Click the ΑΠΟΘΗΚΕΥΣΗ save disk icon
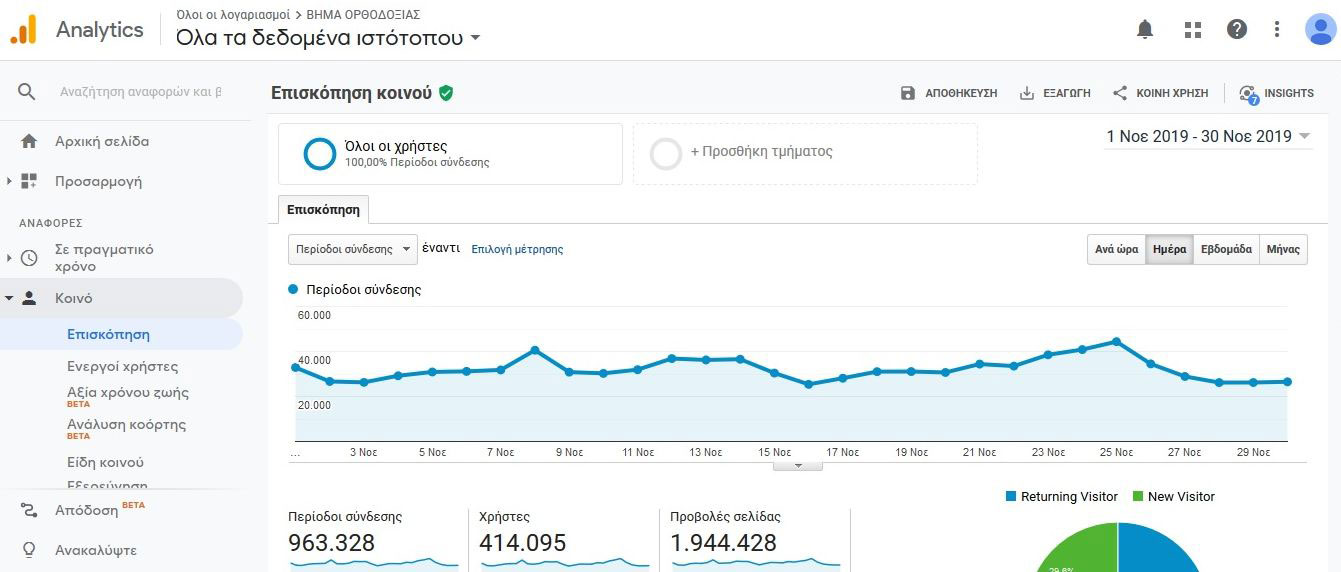This screenshot has height=572, width=1341. point(908,93)
